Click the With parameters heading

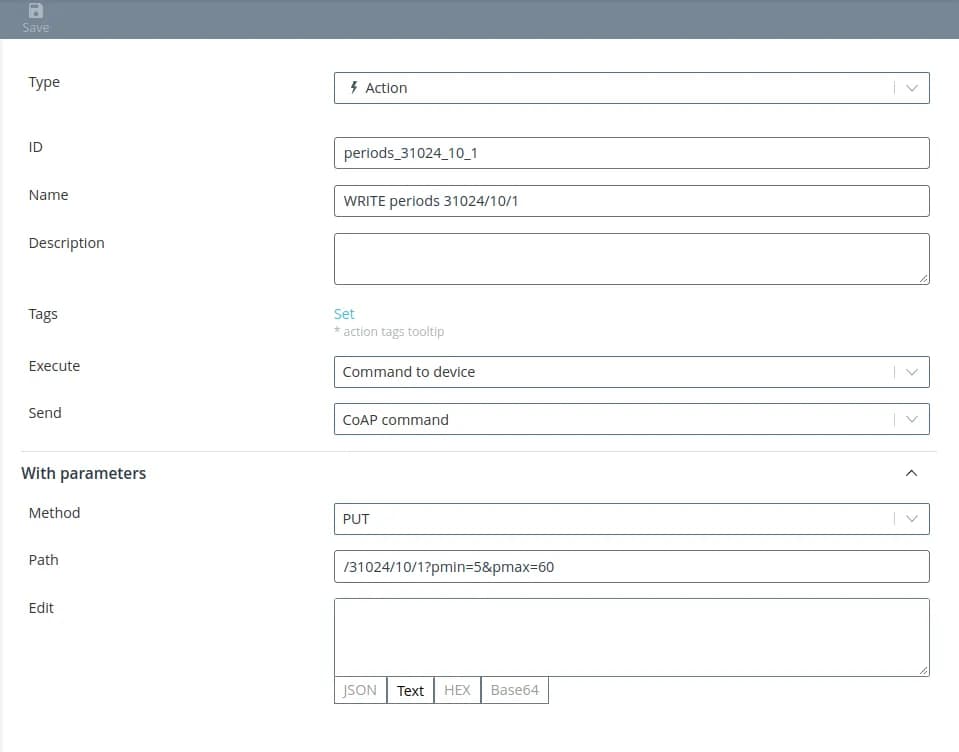pyautogui.click(x=84, y=473)
